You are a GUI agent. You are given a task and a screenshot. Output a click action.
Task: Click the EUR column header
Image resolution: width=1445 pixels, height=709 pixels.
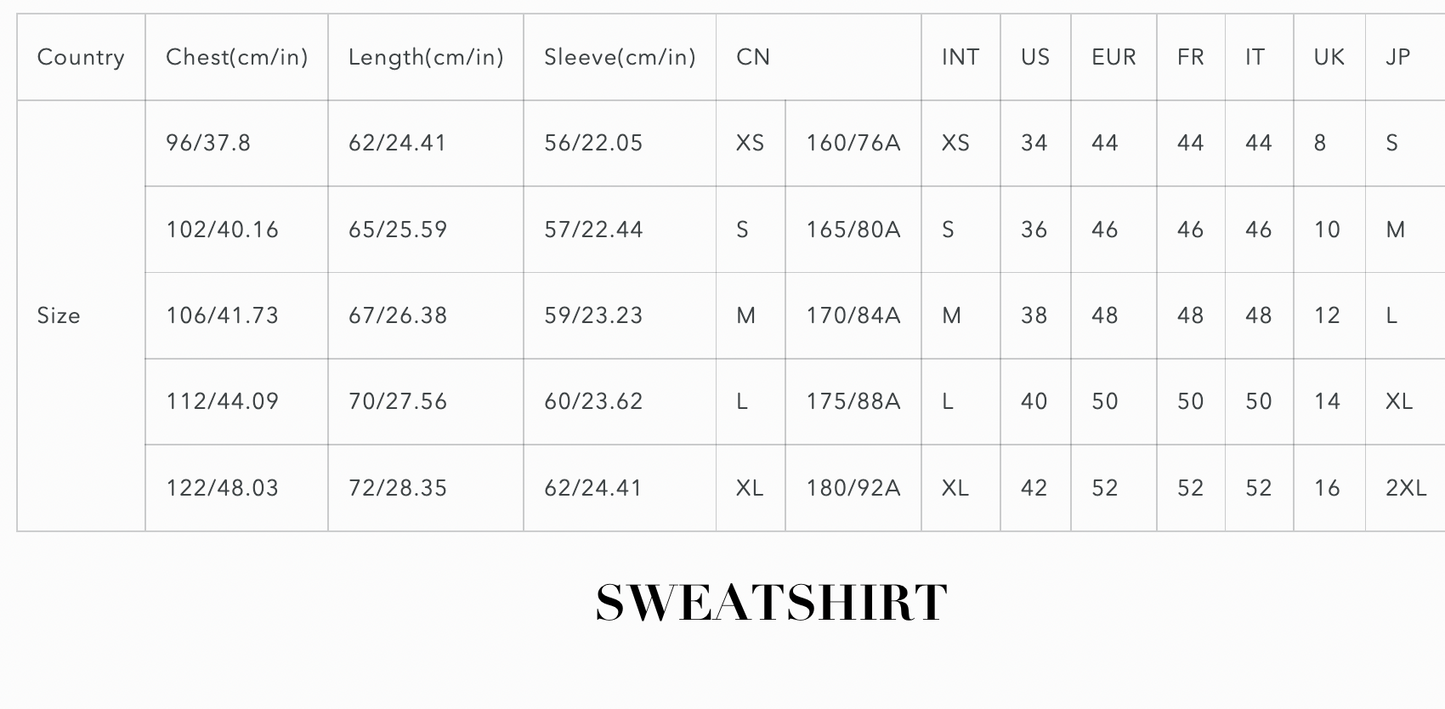point(1114,57)
